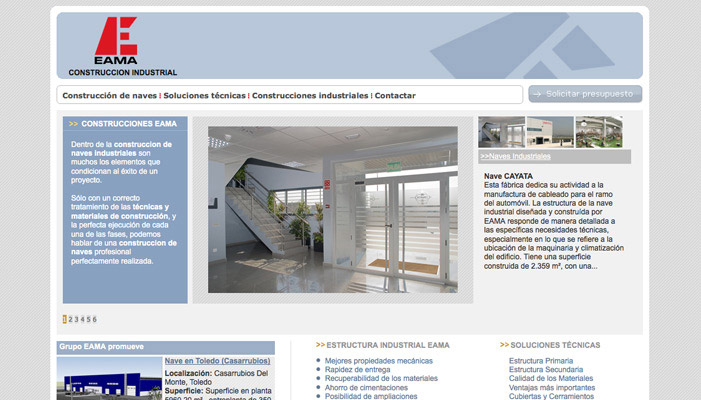Go to slideshow page 1

(x=64, y=319)
